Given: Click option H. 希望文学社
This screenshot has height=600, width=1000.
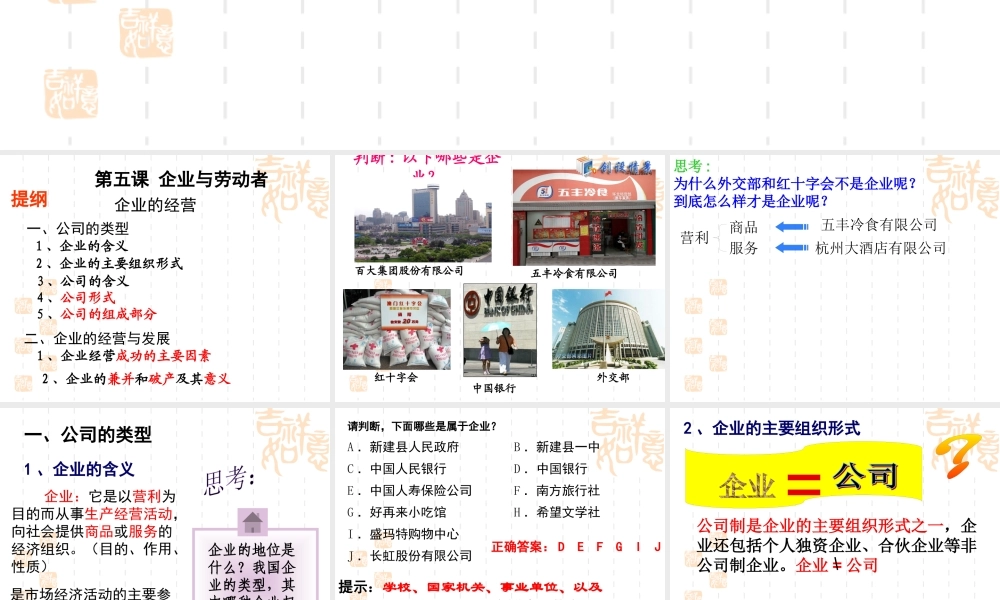Looking at the screenshot, I should coord(557,512).
